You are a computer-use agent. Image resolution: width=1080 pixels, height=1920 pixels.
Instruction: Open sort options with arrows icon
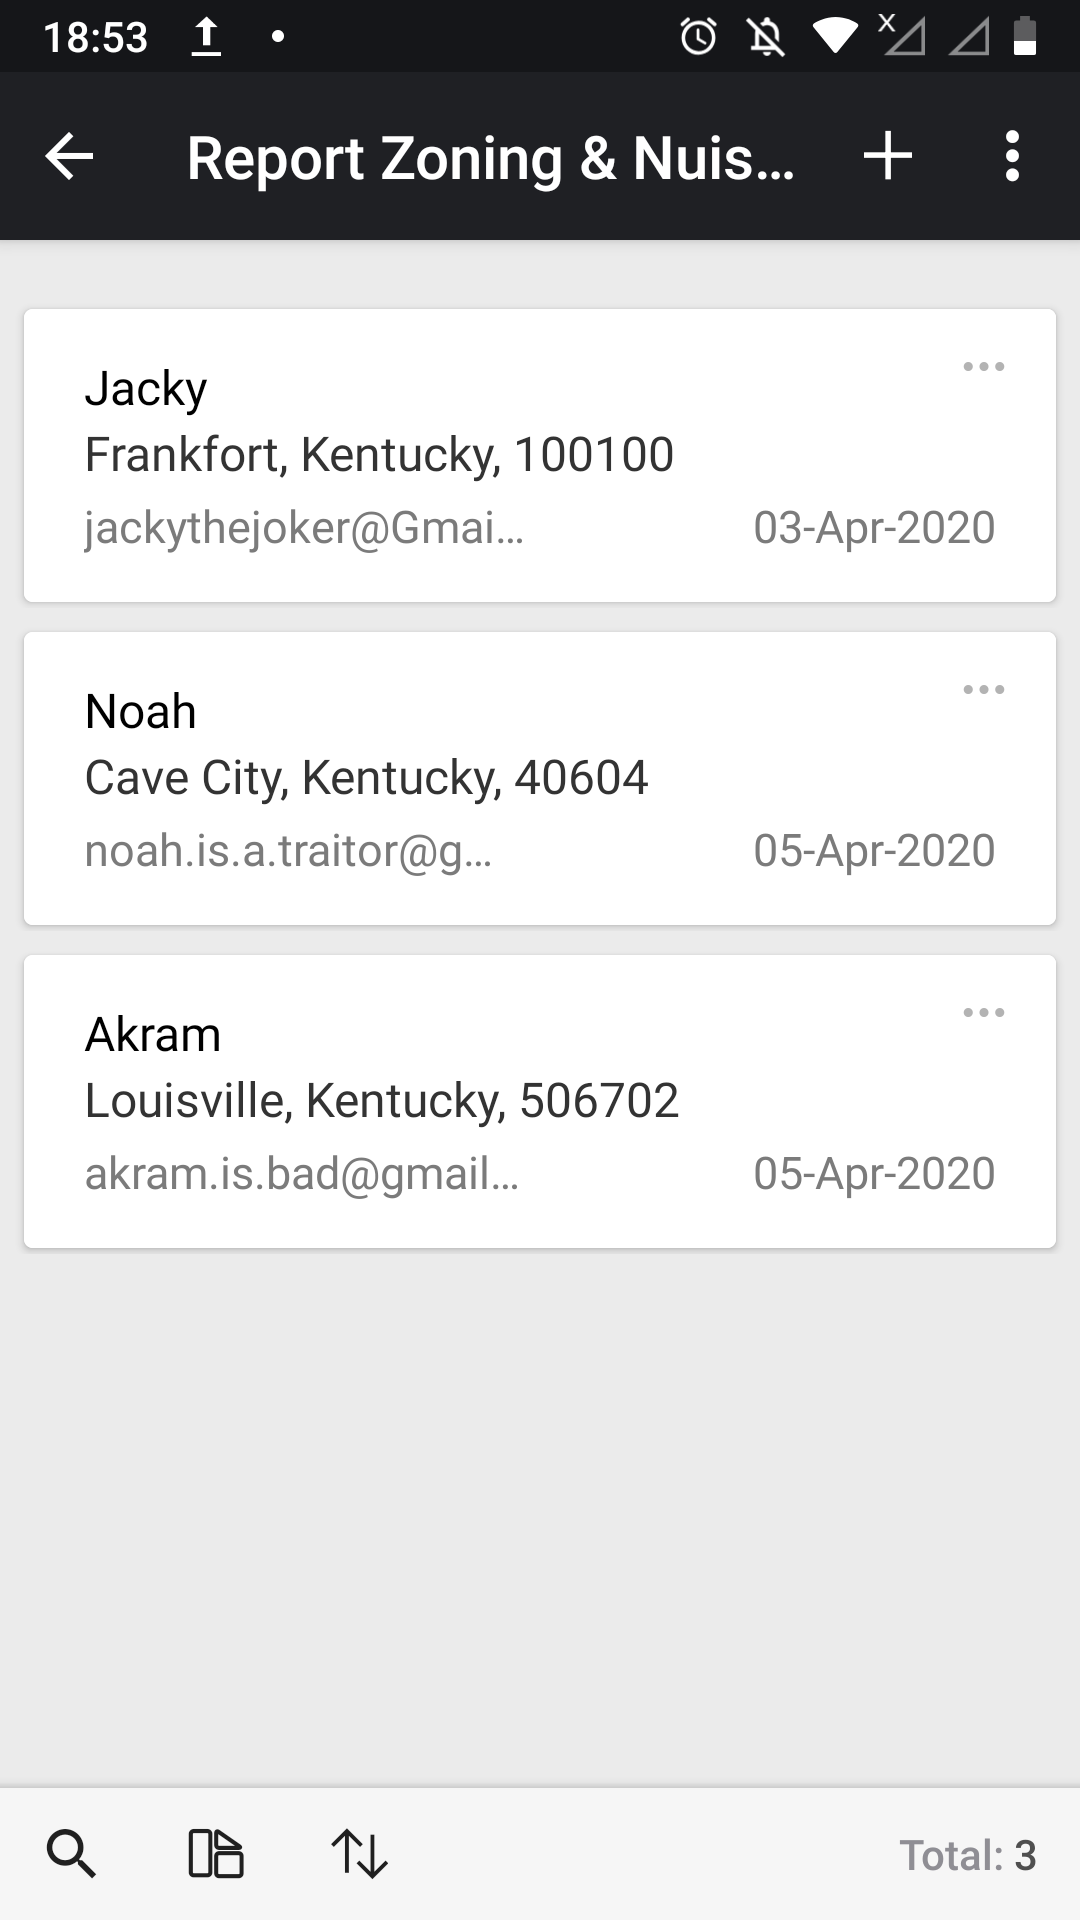(x=359, y=1854)
